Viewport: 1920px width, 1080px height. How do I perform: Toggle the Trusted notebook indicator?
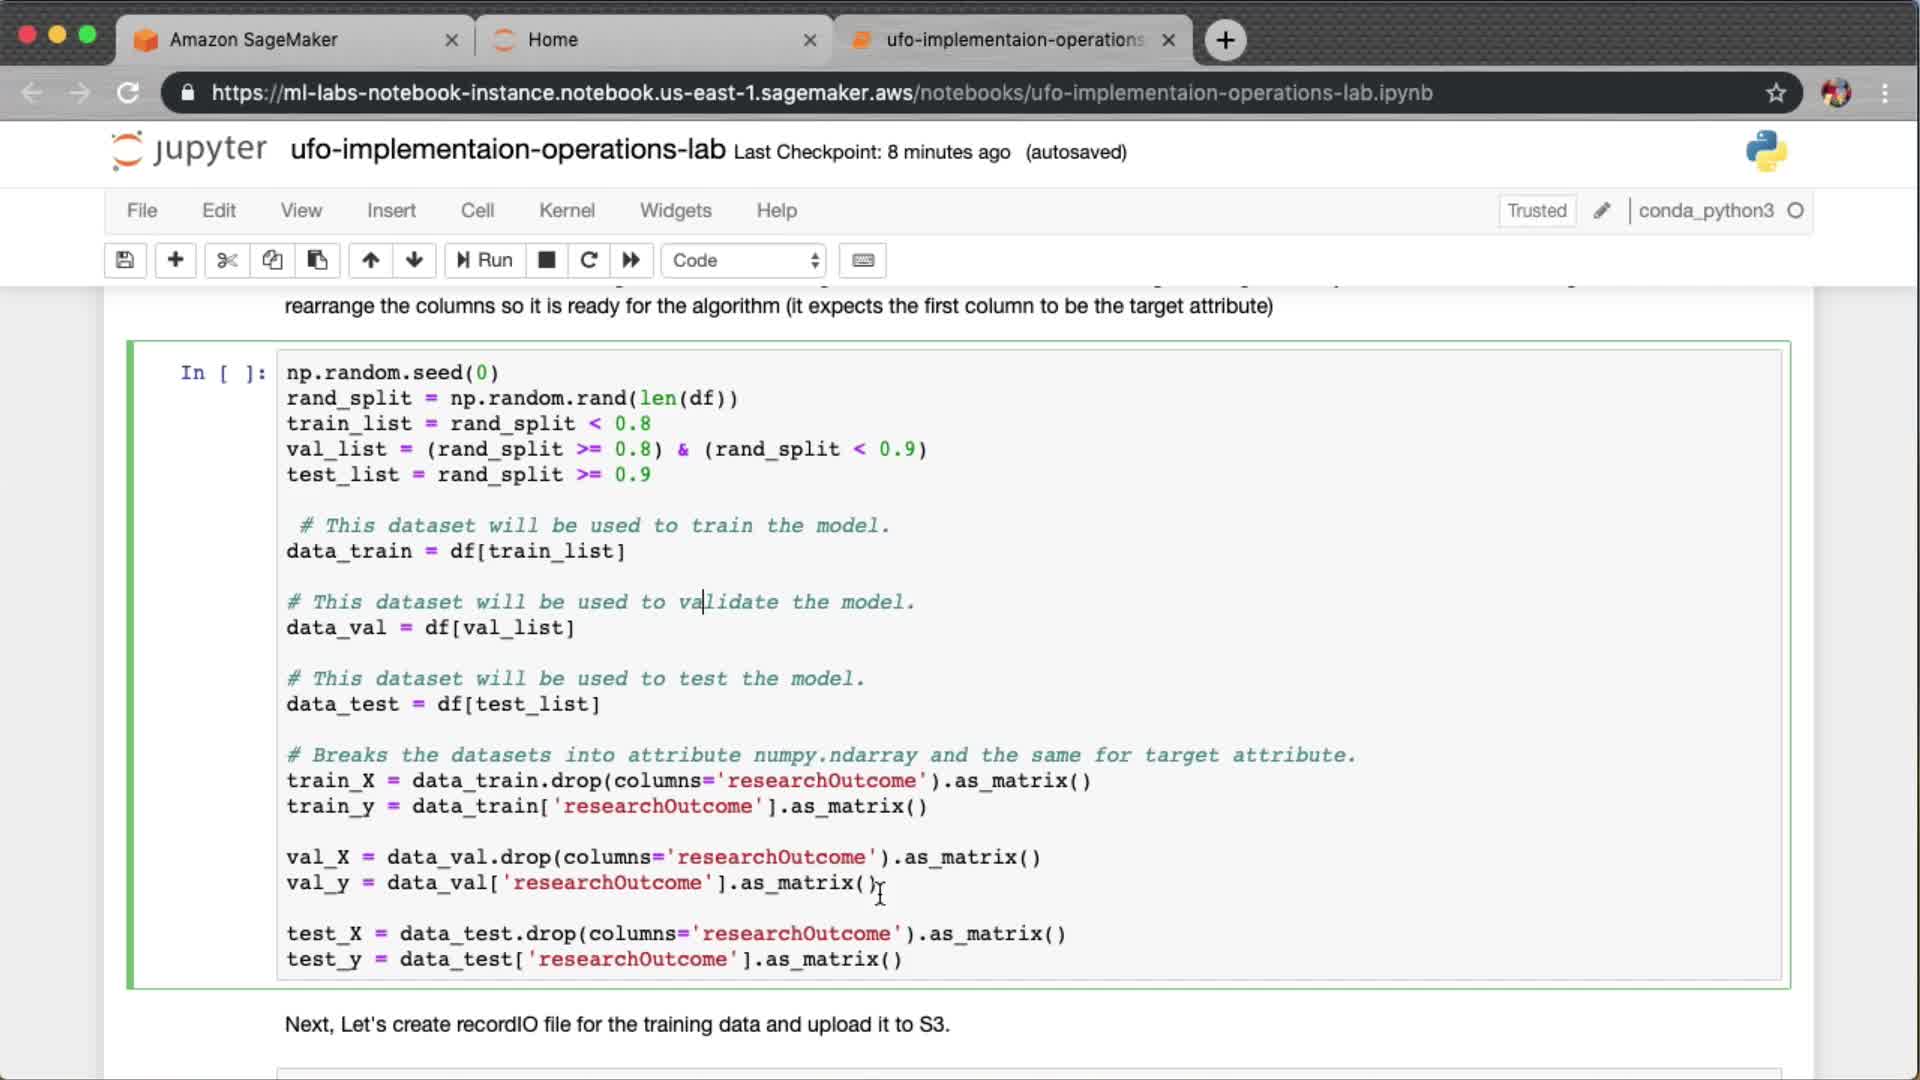tap(1537, 211)
